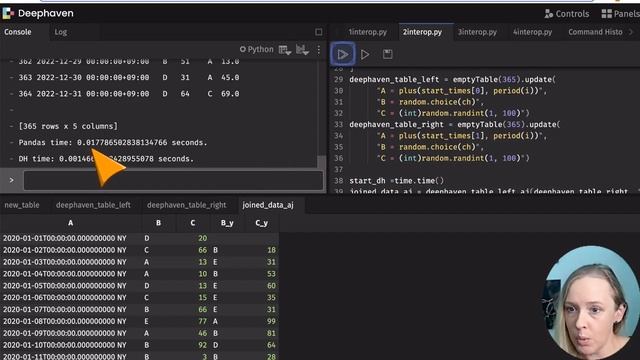Click the console command input field

pyautogui.click(x=173, y=180)
